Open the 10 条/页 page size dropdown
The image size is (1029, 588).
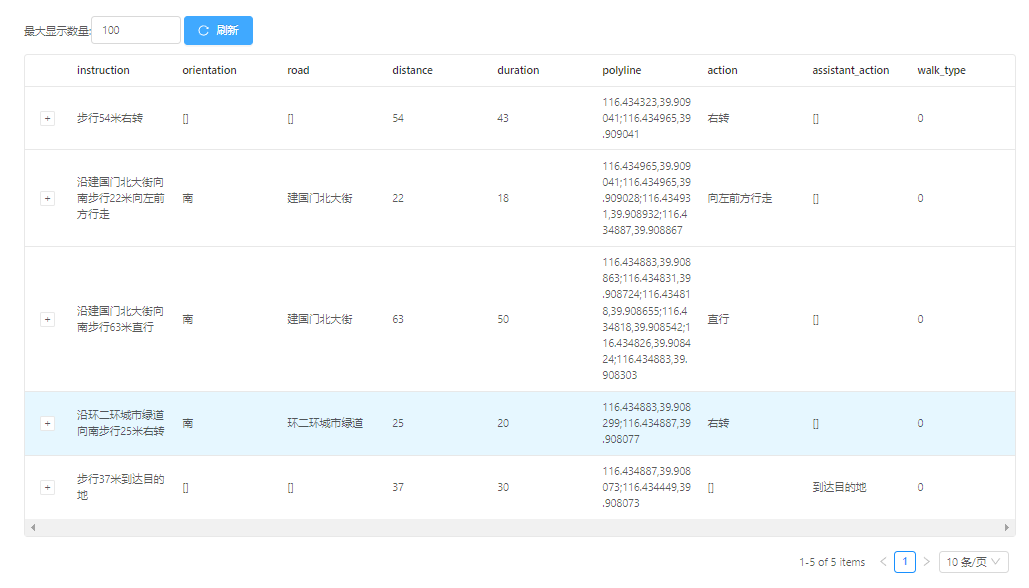(x=973, y=562)
